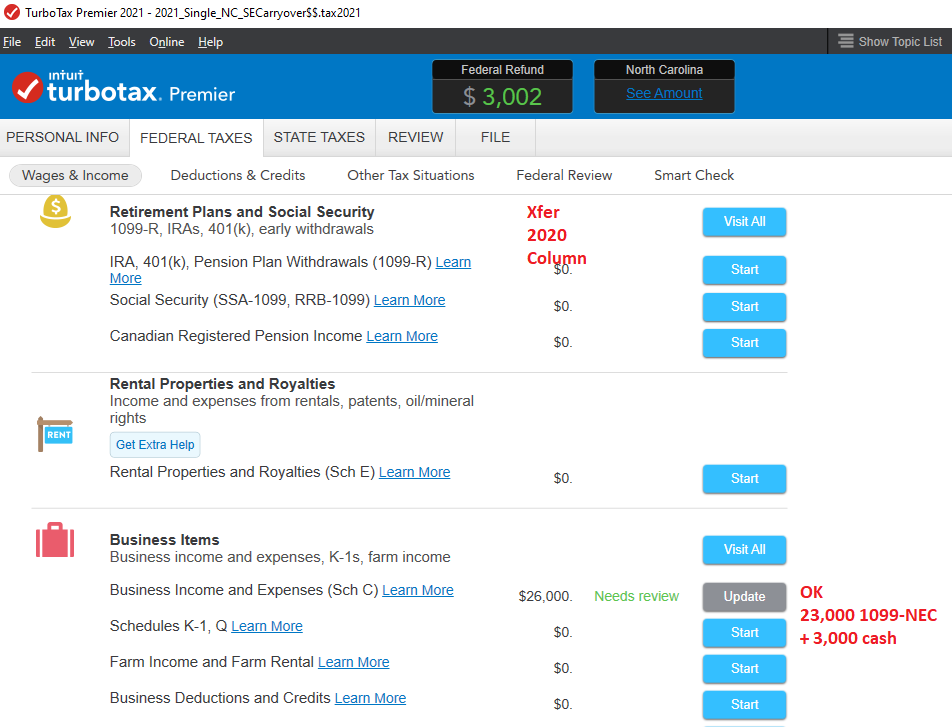The image size is (952, 727).
Task: Start Rental Properties and Royalties (Sch E)
Action: tap(744, 479)
